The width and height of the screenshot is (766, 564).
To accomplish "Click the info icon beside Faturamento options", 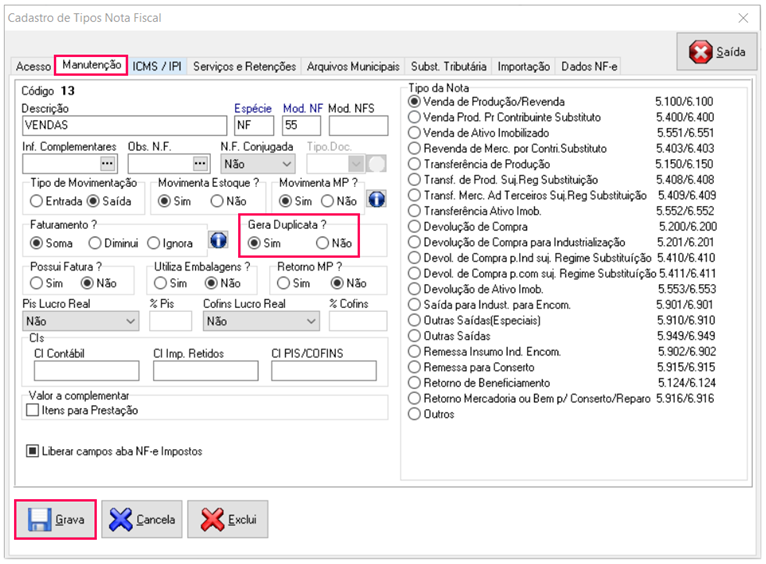I will 218,241.
